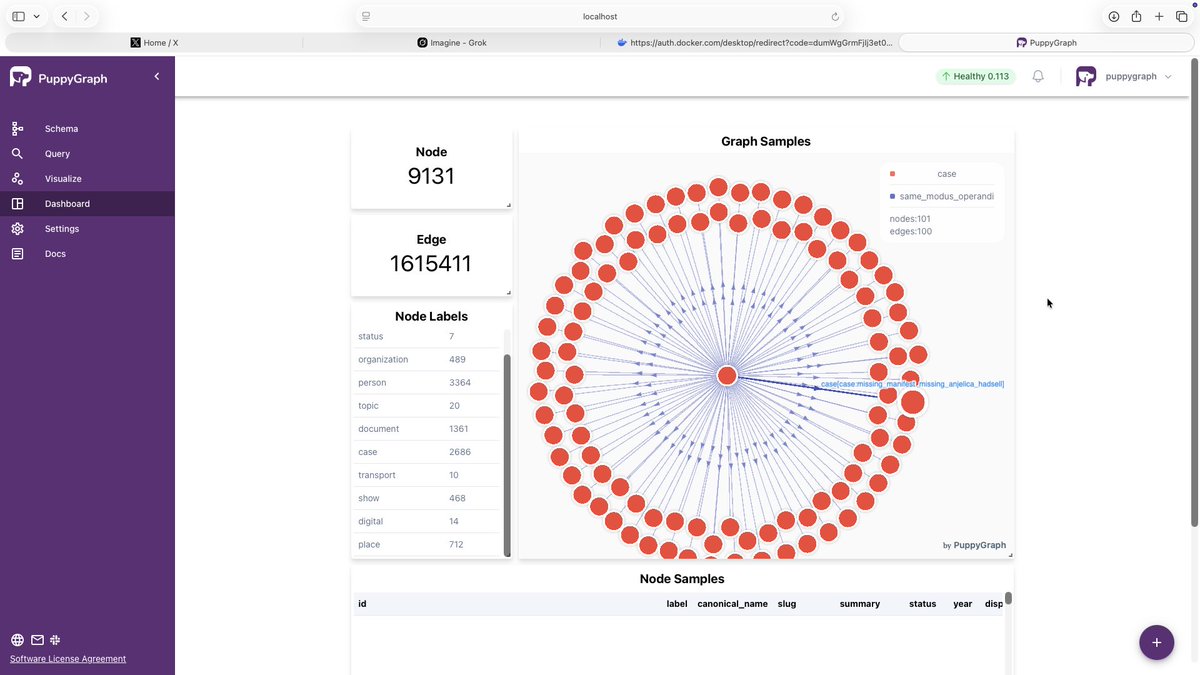1200x675 pixels.
Task: Reload the page with the refresh icon
Action: coord(835,17)
